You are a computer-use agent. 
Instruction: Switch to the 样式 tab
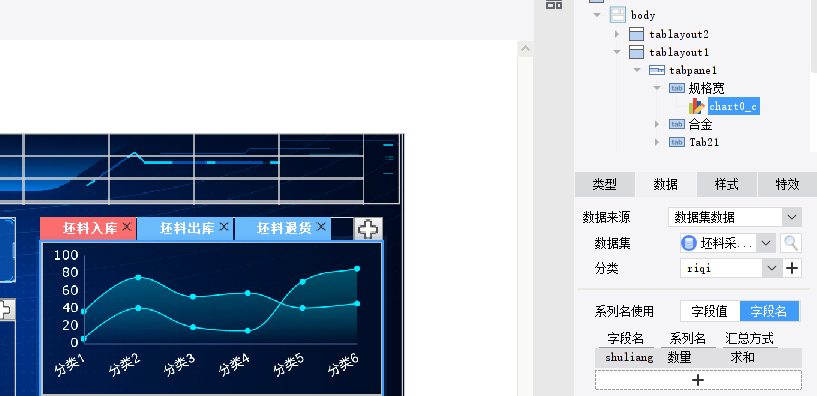[x=726, y=184]
